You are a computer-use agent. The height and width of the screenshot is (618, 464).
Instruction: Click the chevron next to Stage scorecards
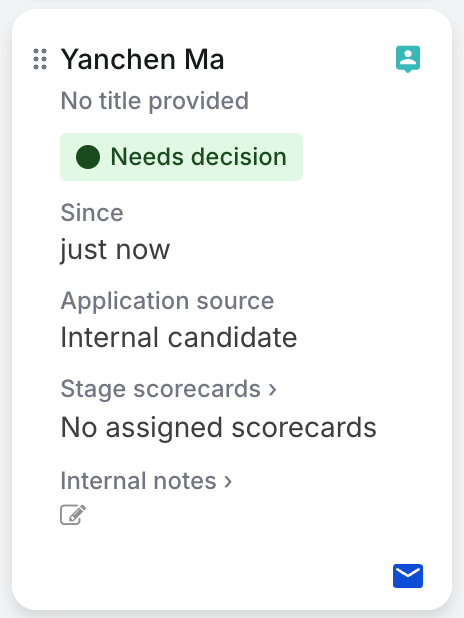[x=272, y=389]
